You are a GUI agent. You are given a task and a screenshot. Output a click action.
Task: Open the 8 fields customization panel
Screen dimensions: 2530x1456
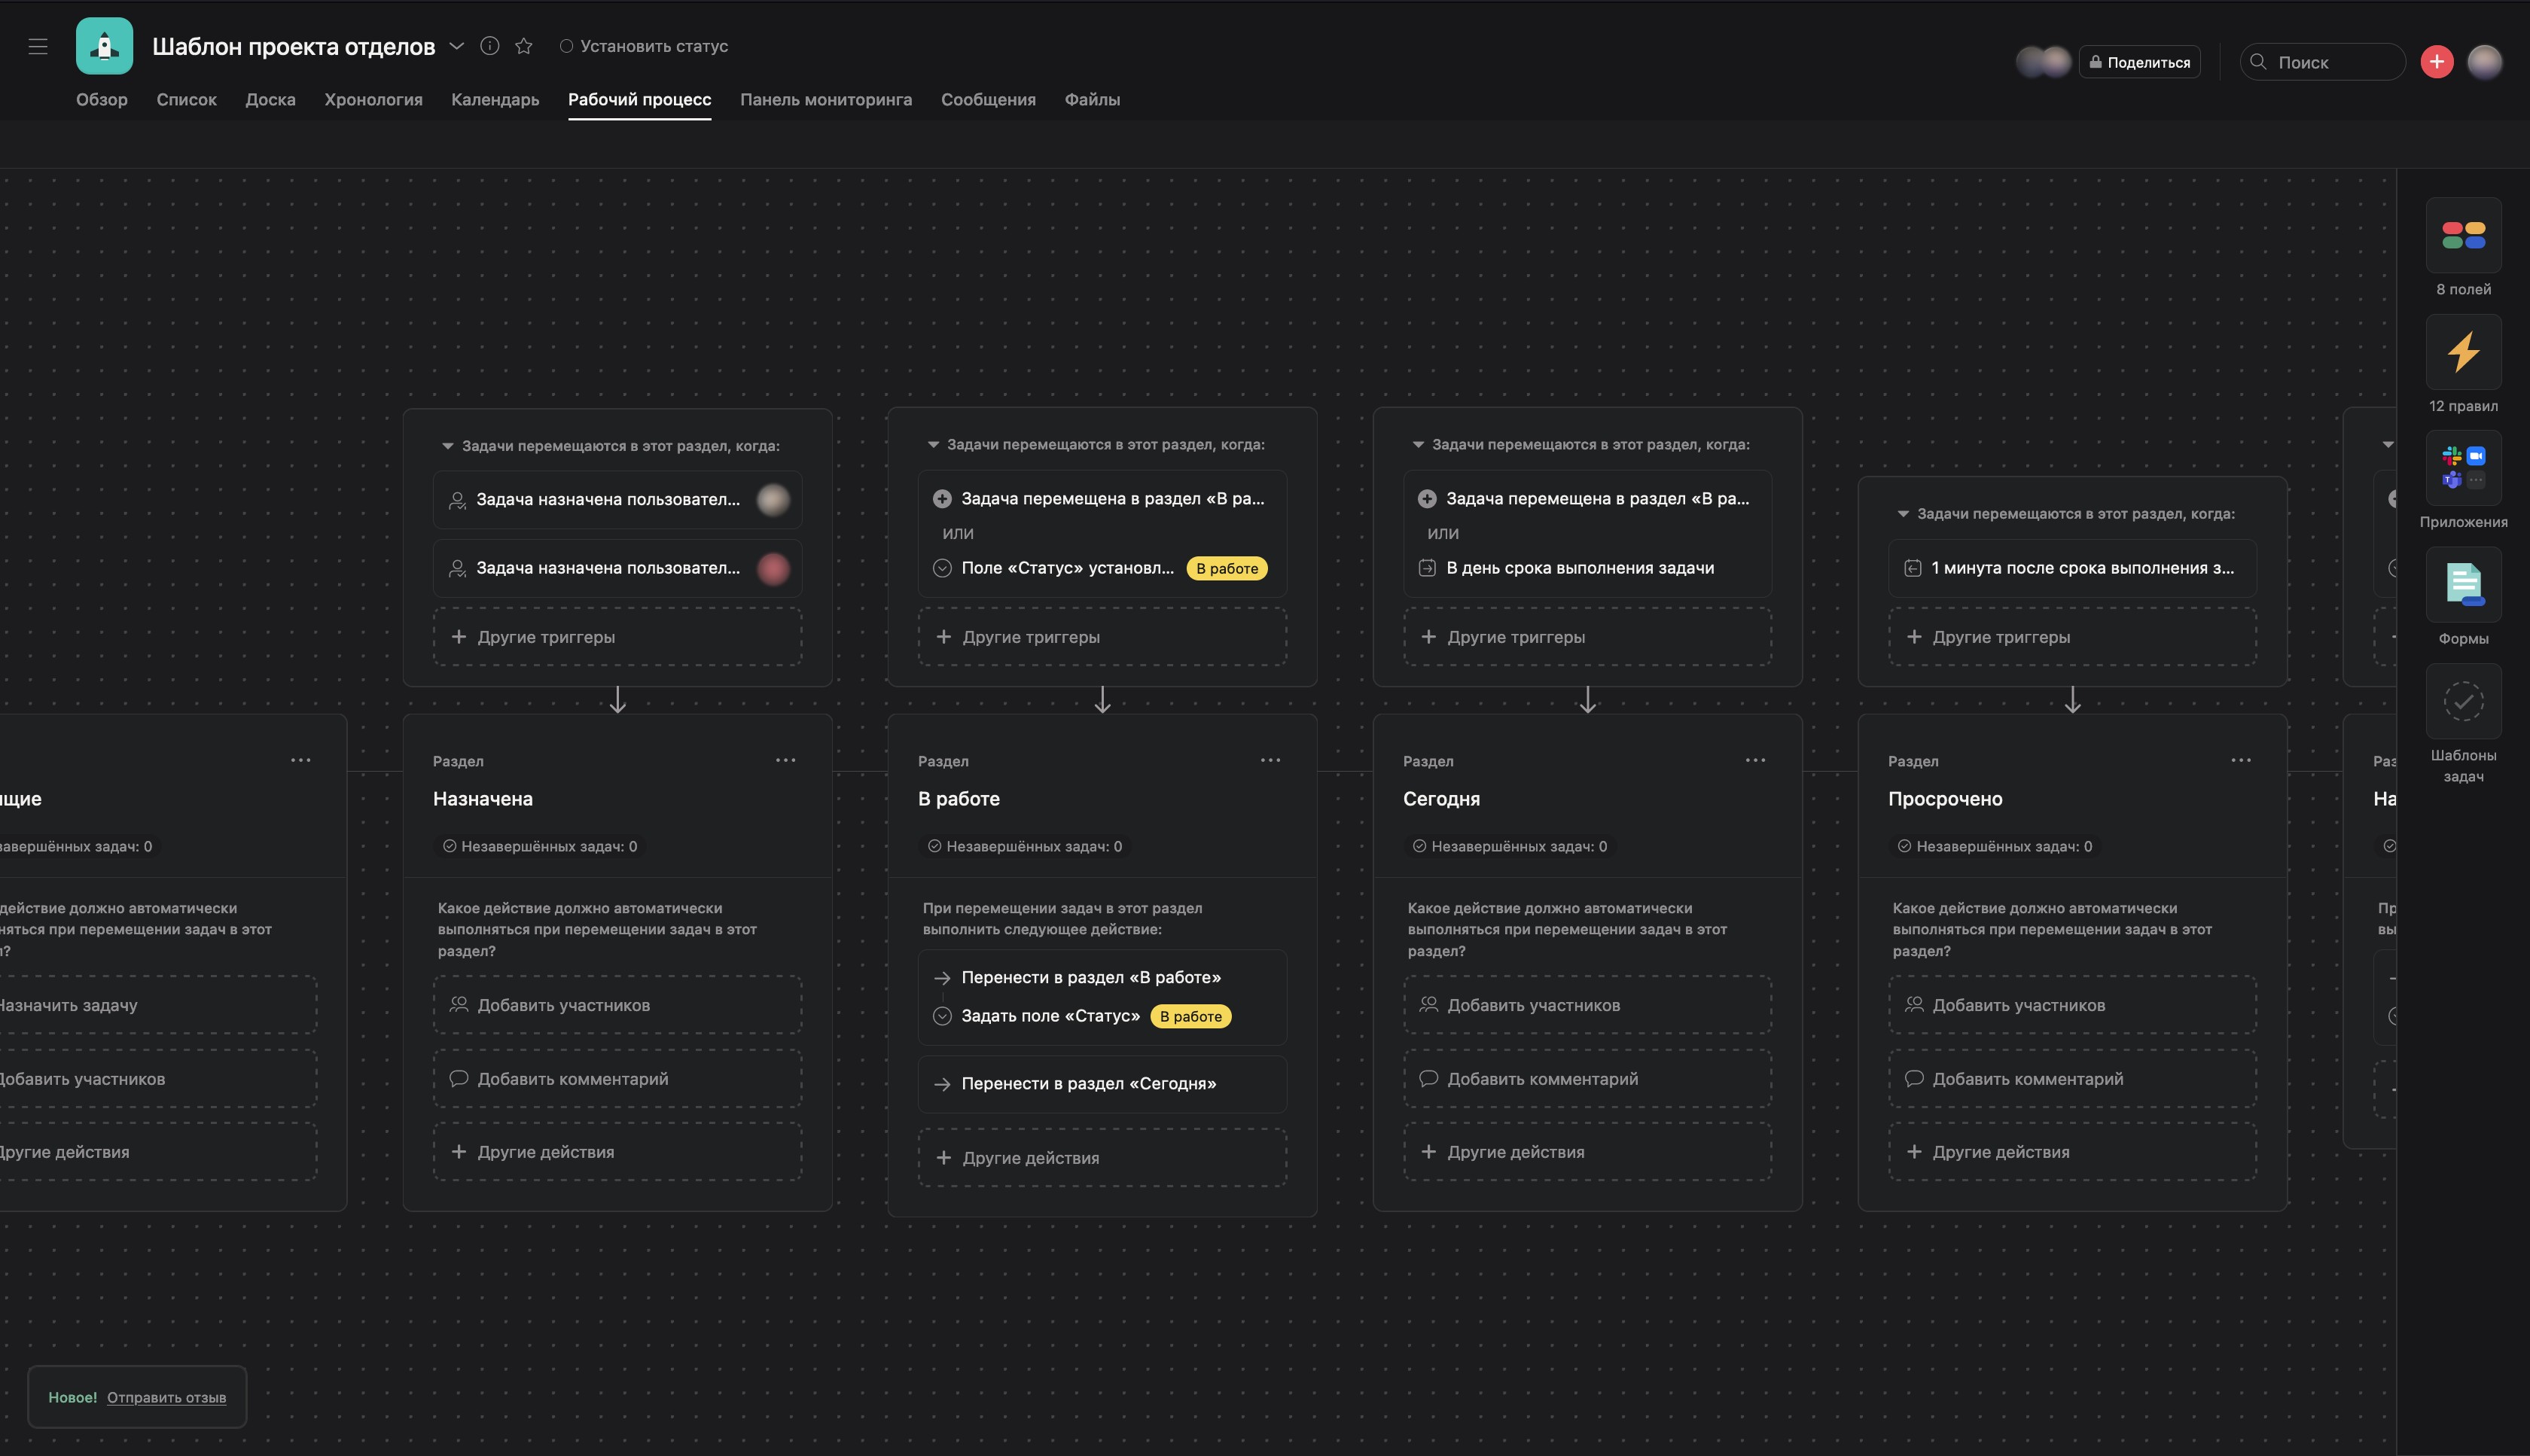pos(2463,236)
